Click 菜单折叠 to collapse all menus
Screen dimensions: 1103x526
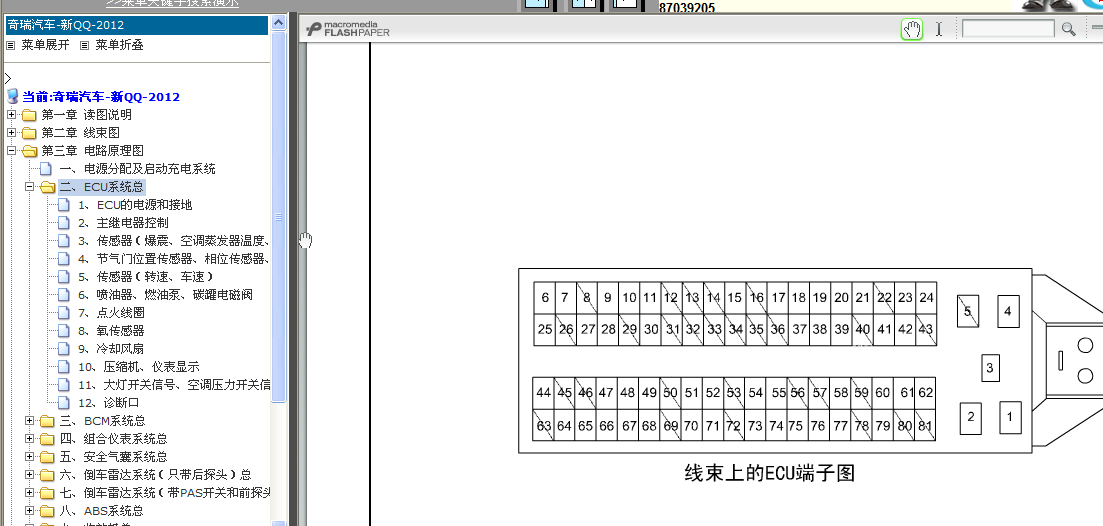(x=120, y=45)
